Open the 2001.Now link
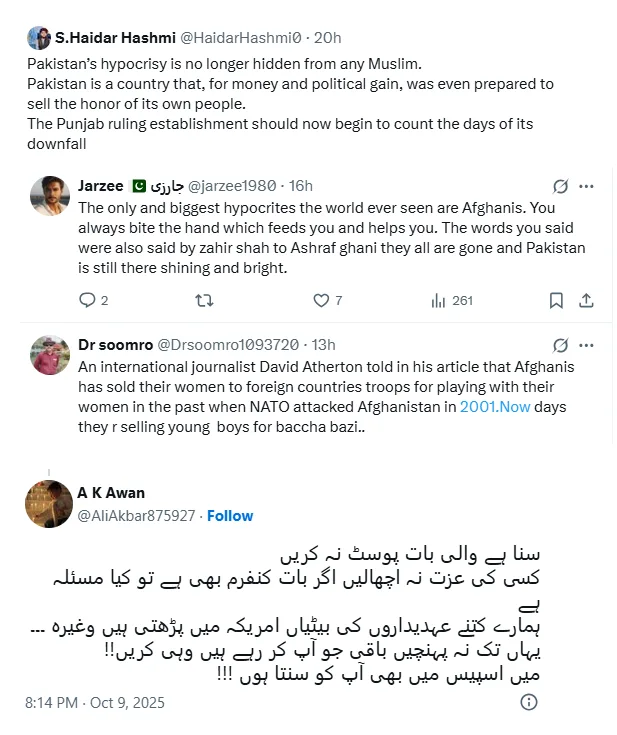This screenshot has height=735, width=617. click(495, 406)
